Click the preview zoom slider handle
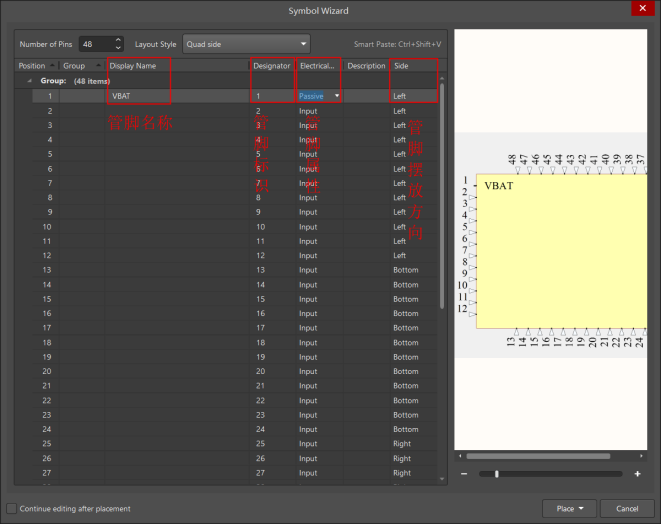The width and height of the screenshot is (662, 524). 496,474
